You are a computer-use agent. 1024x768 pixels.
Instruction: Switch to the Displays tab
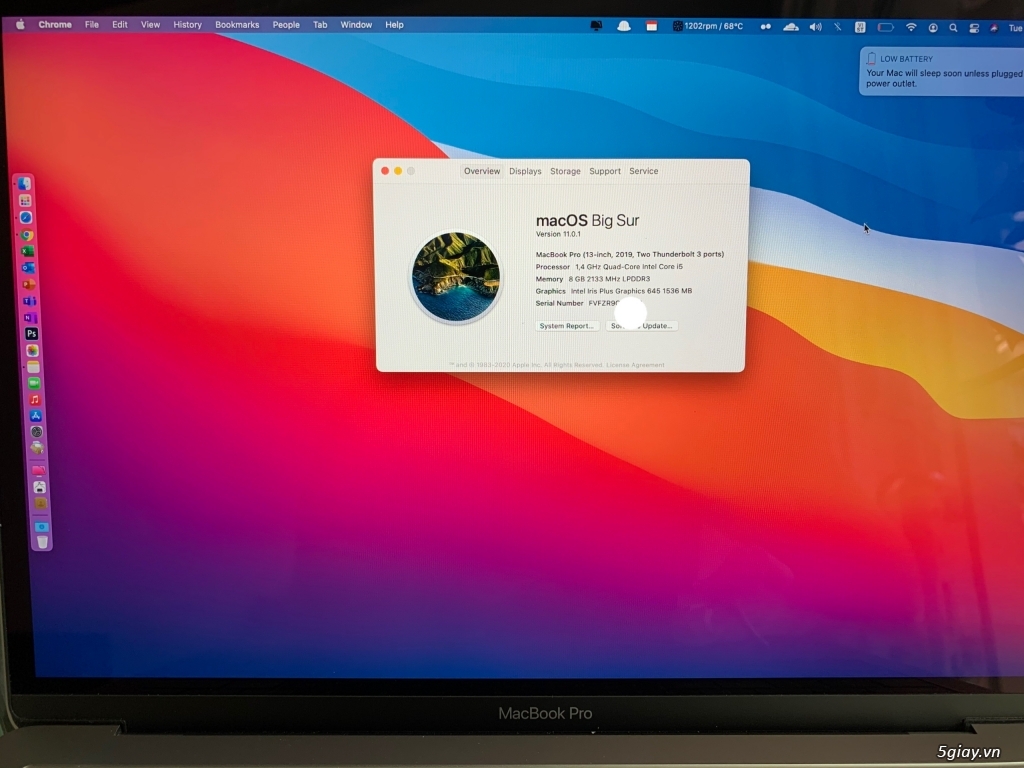pos(525,171)
